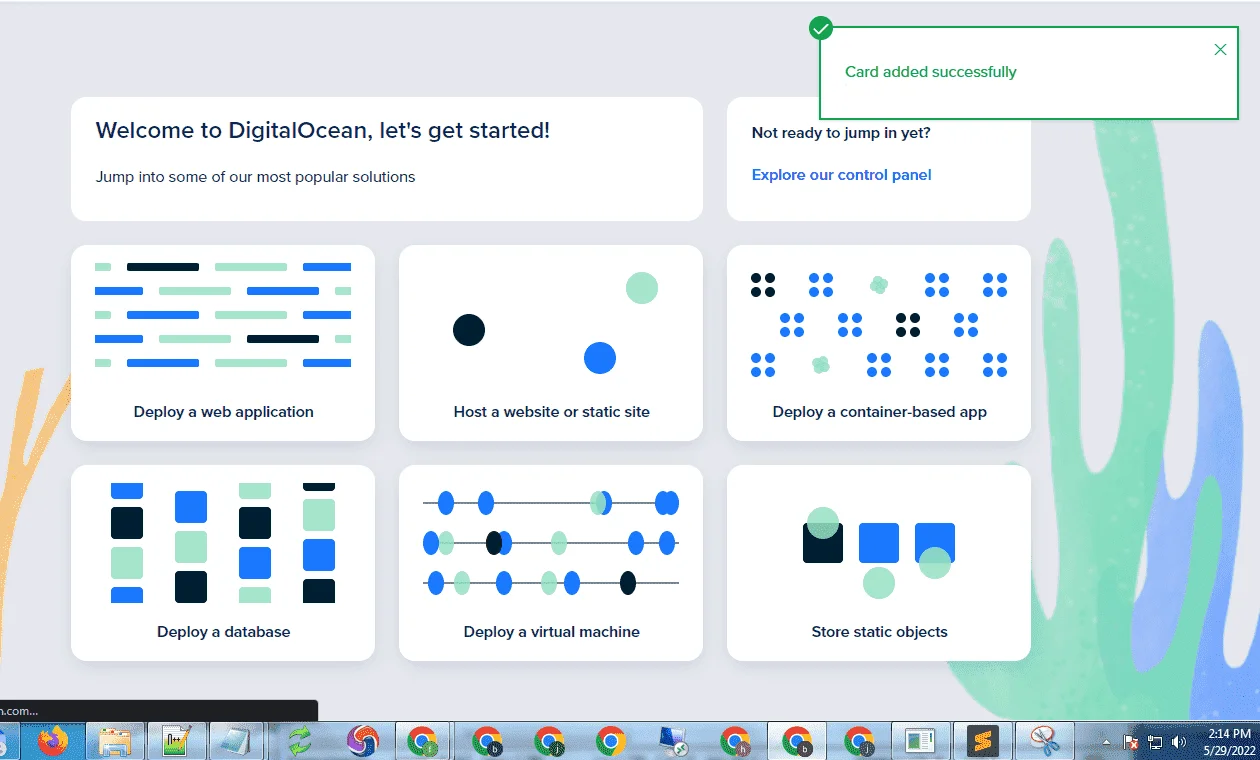Show hidden system tray icons

[1106, 742]
